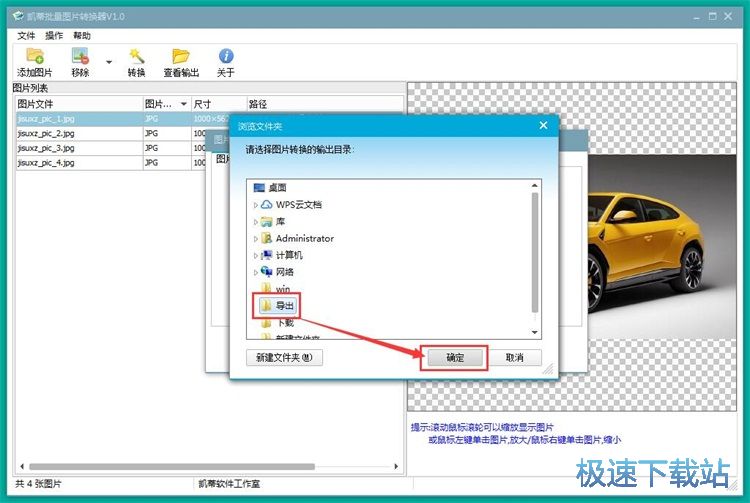
Task: Expand the Administrator tree node
Action: [x=255, y=239]
